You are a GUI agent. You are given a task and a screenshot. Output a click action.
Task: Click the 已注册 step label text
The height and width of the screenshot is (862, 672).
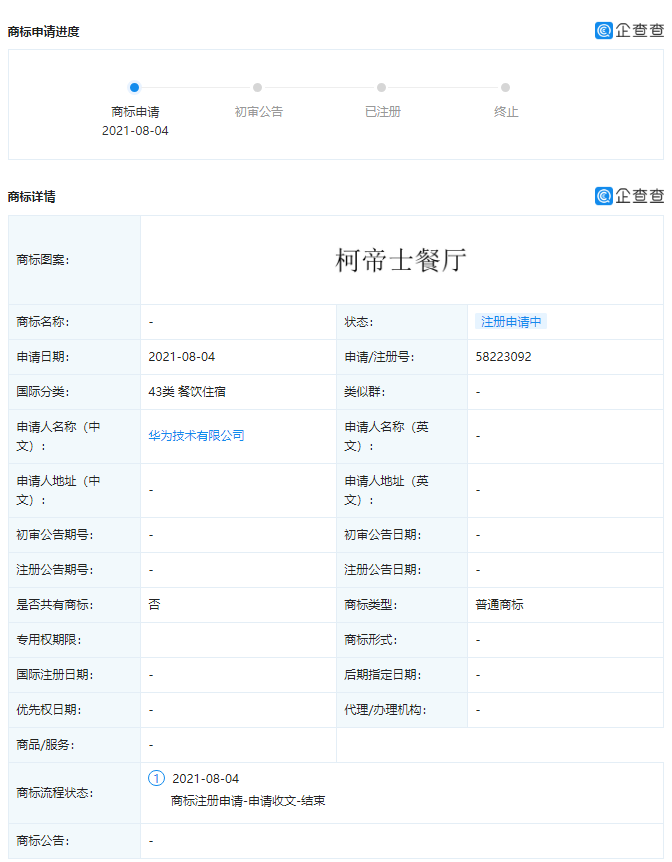[382, 112]
